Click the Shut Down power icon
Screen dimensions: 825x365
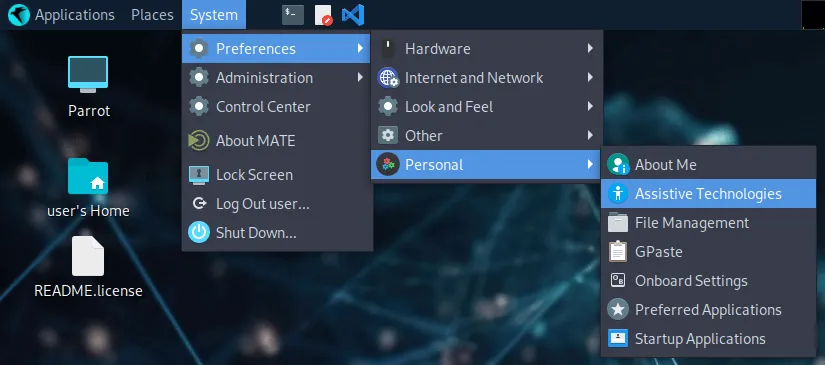coord(198,232)
